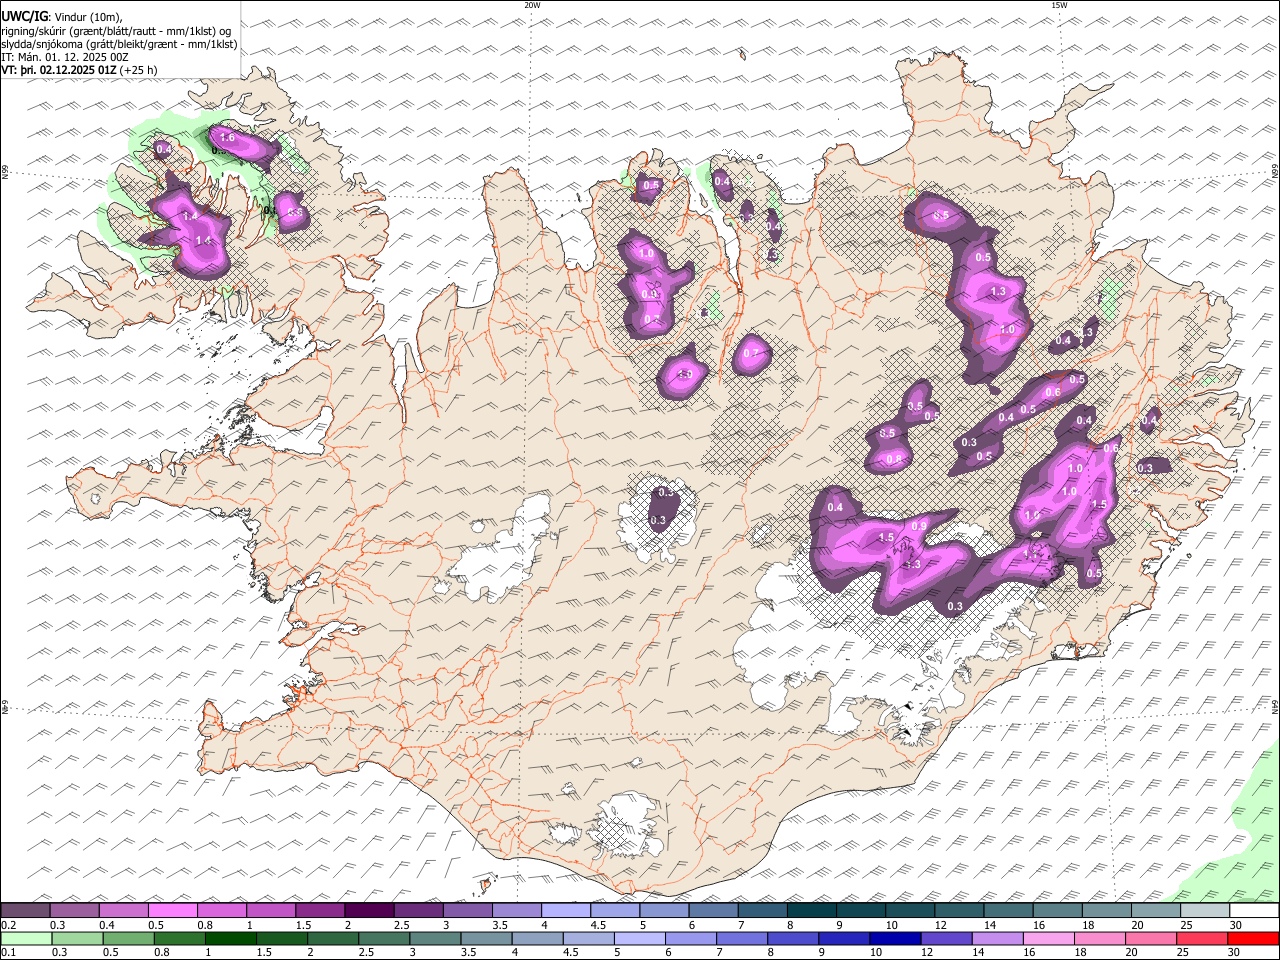Select the 30 bright red swatch, lower legend row
Viewport: 1280px width, 960px height.
(1254, 939)
